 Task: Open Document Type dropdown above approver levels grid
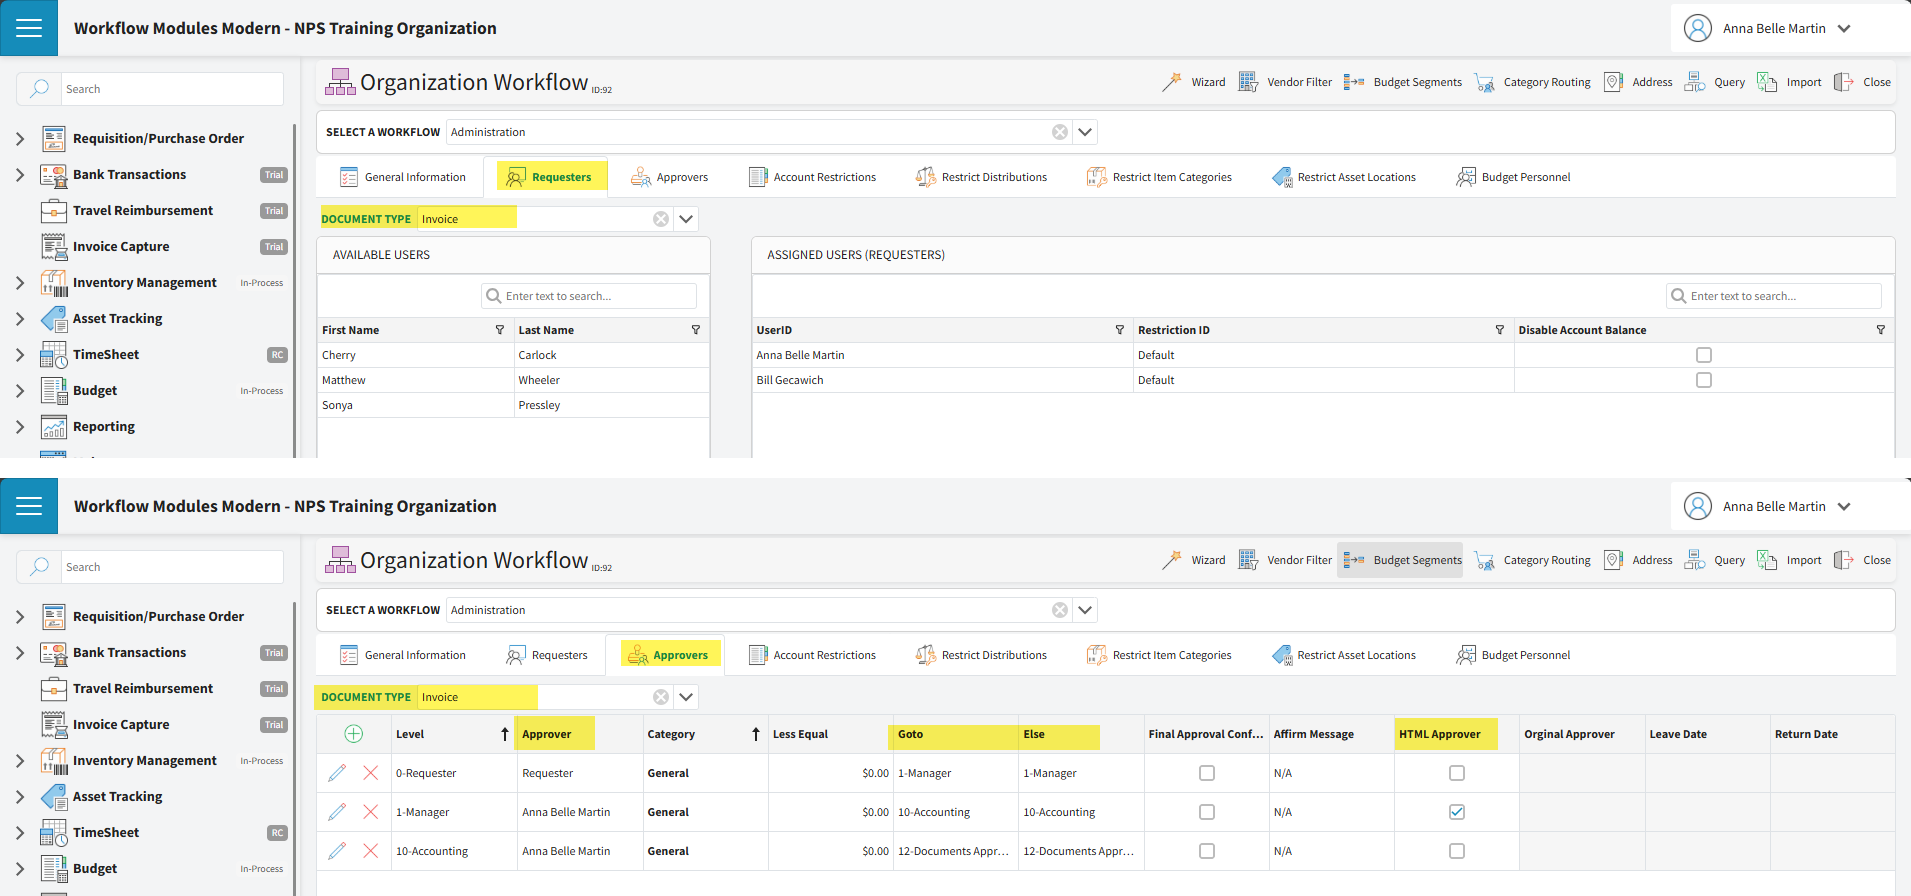(686, 697)
